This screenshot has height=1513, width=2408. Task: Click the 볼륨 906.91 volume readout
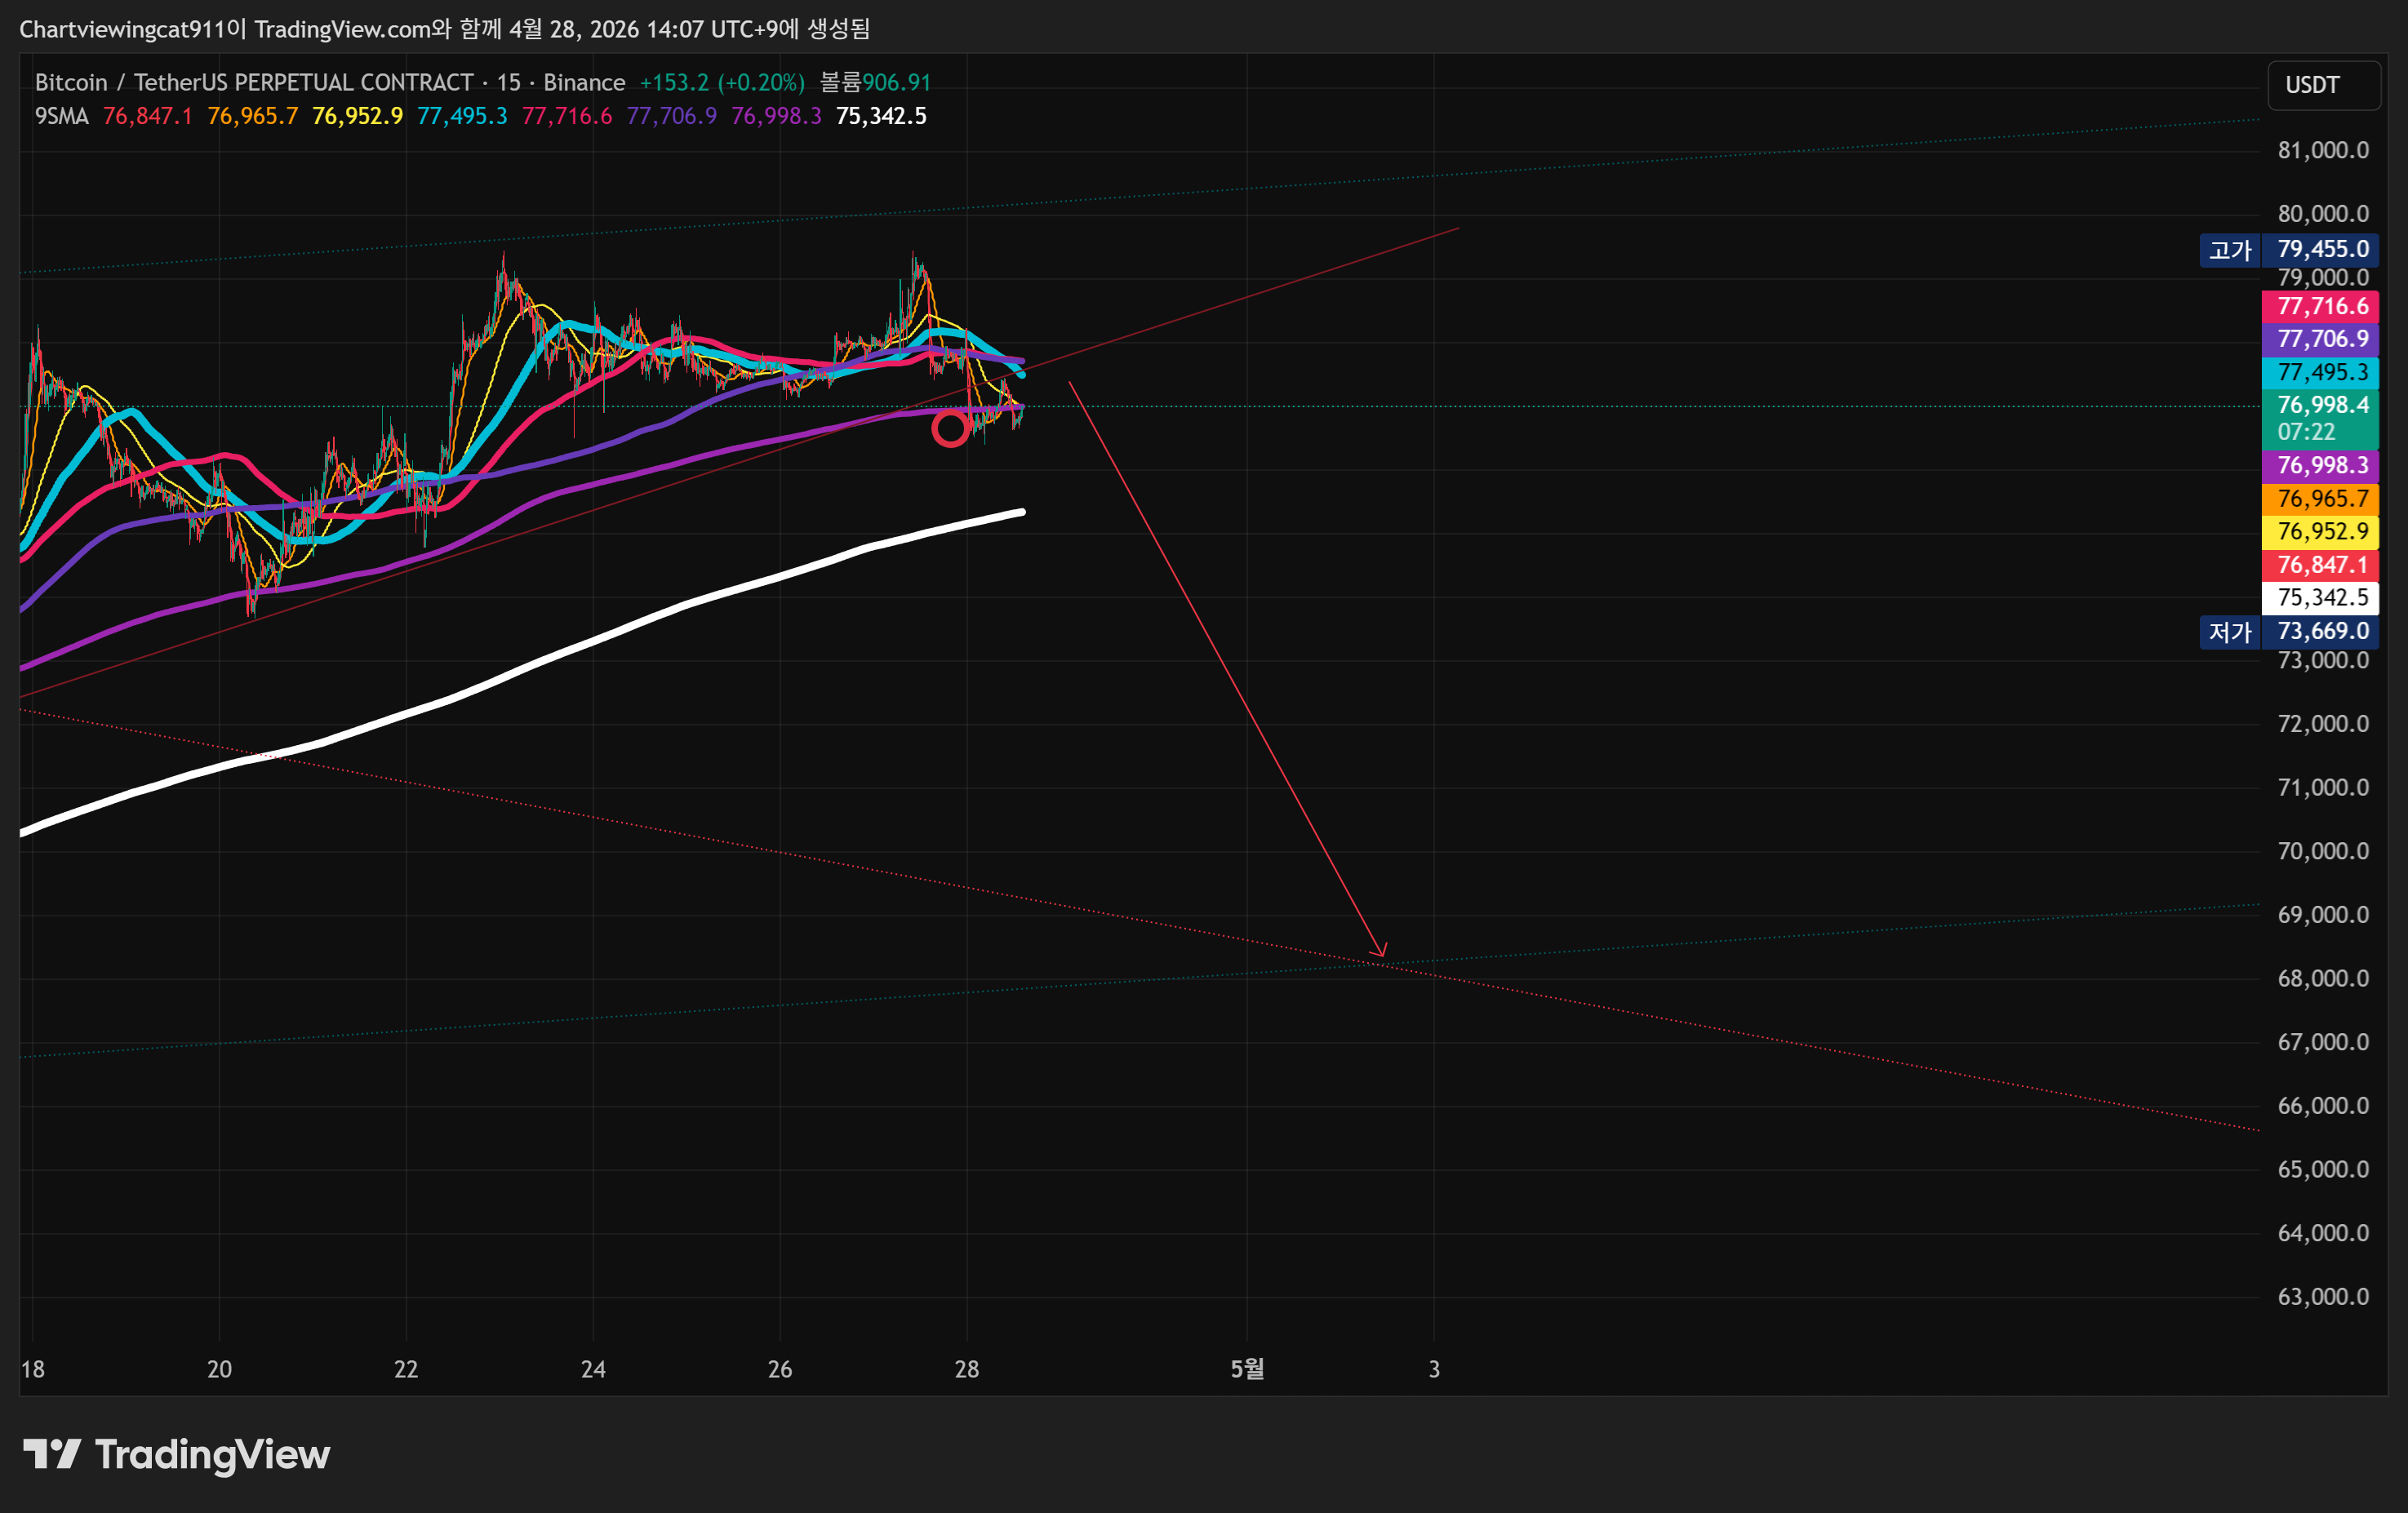(x=875, y=82)
